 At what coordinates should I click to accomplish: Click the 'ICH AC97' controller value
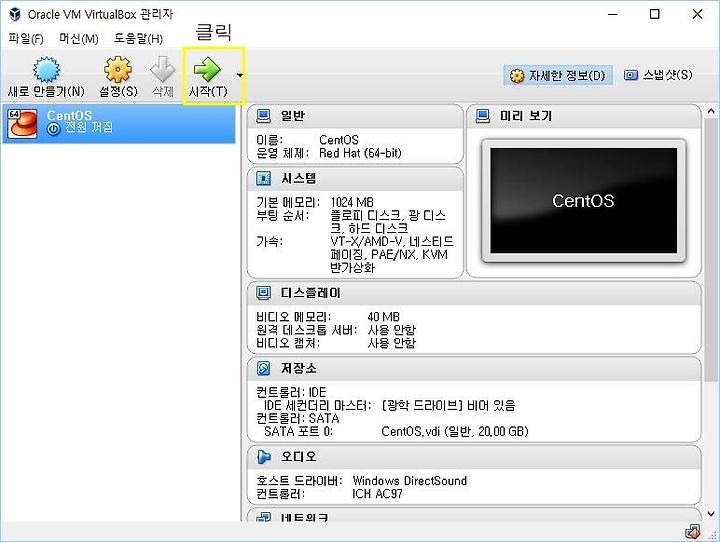(377, 494)
